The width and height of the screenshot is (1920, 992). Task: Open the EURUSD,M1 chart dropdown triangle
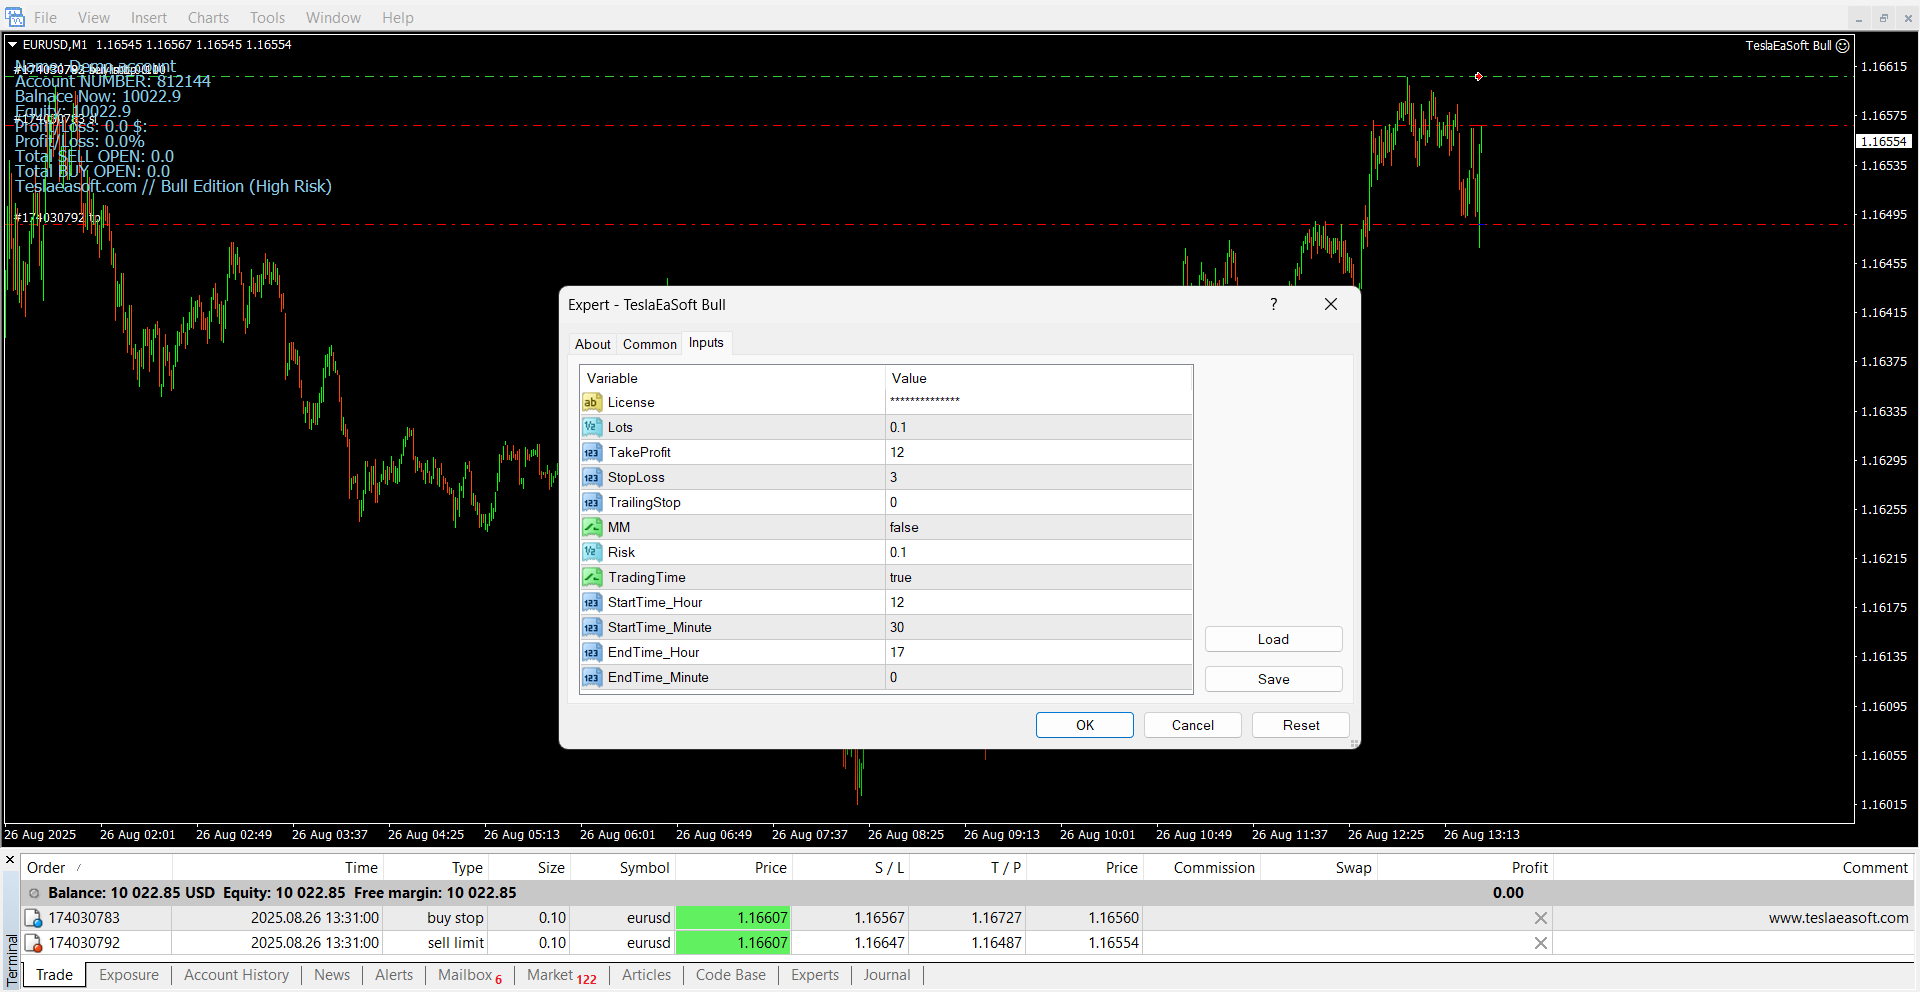pos(13,45)
